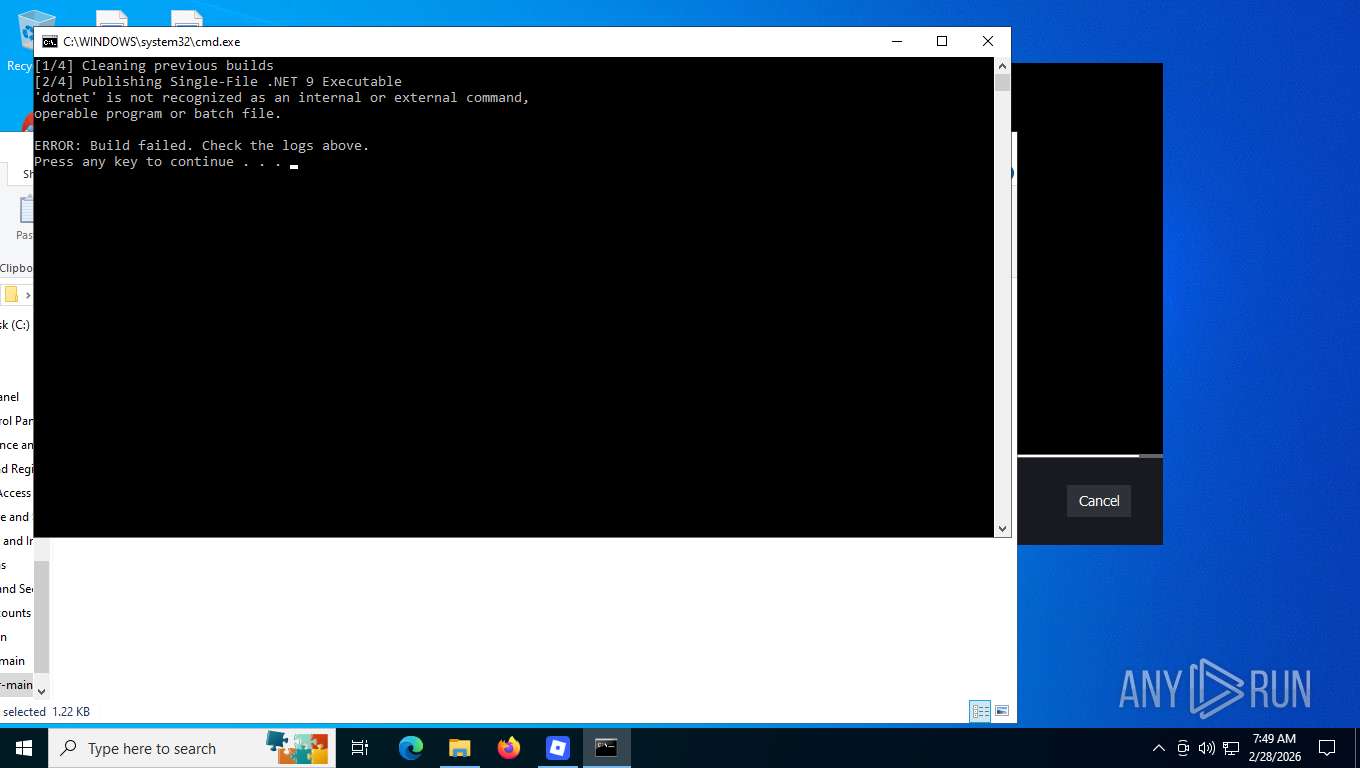
Task: Click the progress bar in the dark window
Action: (x=1089, y=456)
